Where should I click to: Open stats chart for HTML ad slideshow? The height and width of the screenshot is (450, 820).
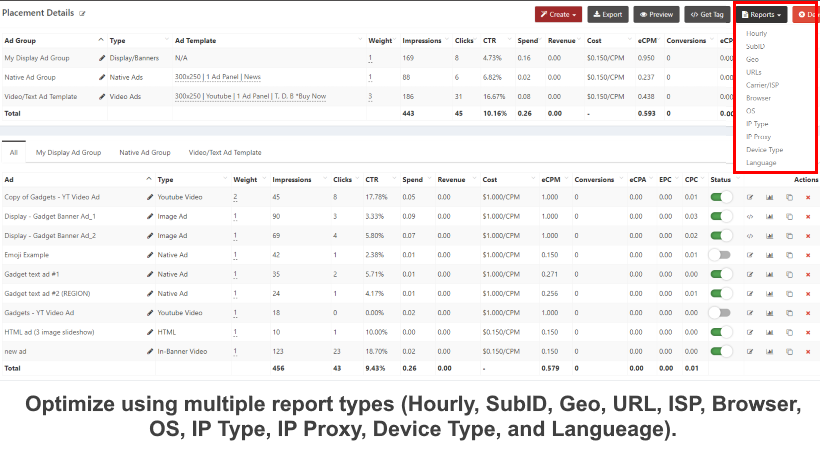point(769,332)
